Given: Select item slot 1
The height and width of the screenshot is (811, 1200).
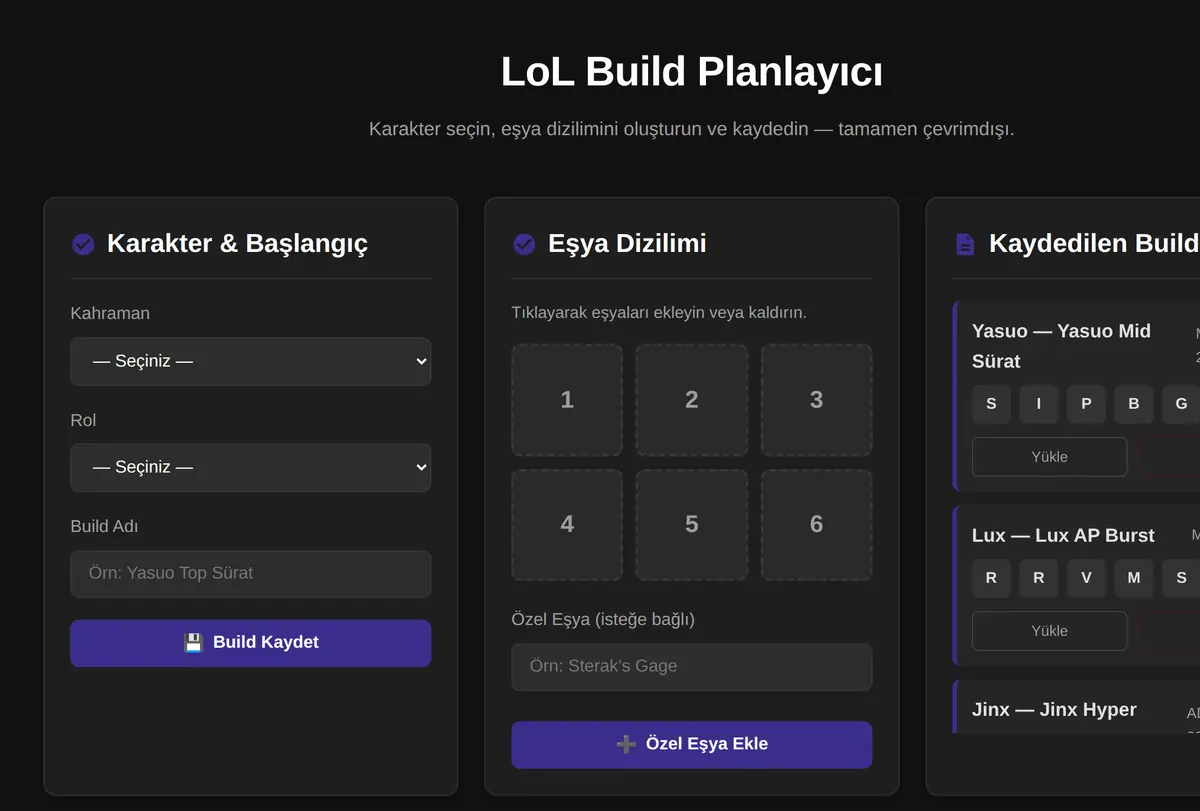Looking at the screenshot, I should click(x=567, y=400).
